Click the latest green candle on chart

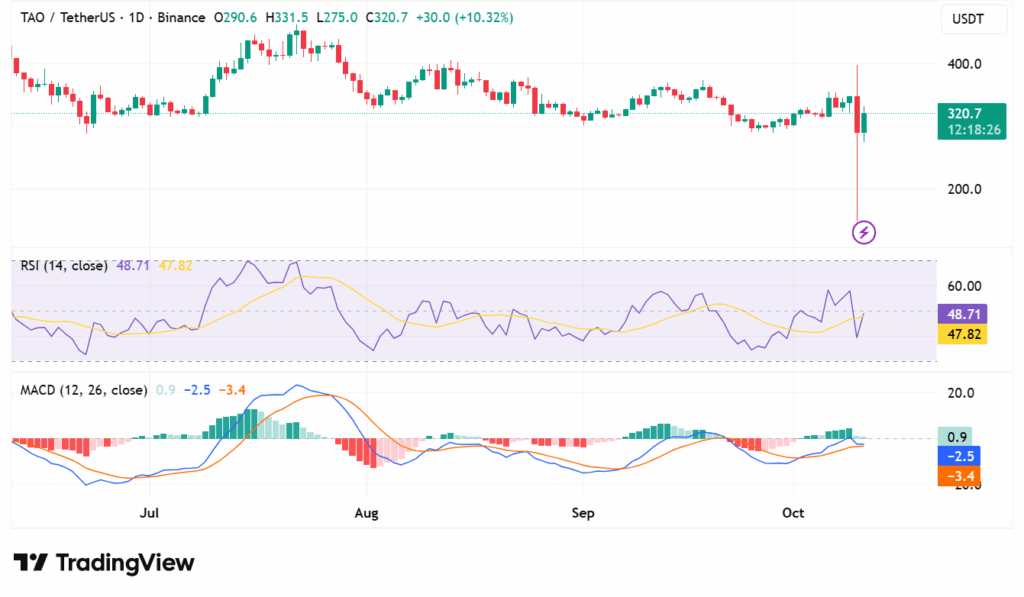coord(865,122)
